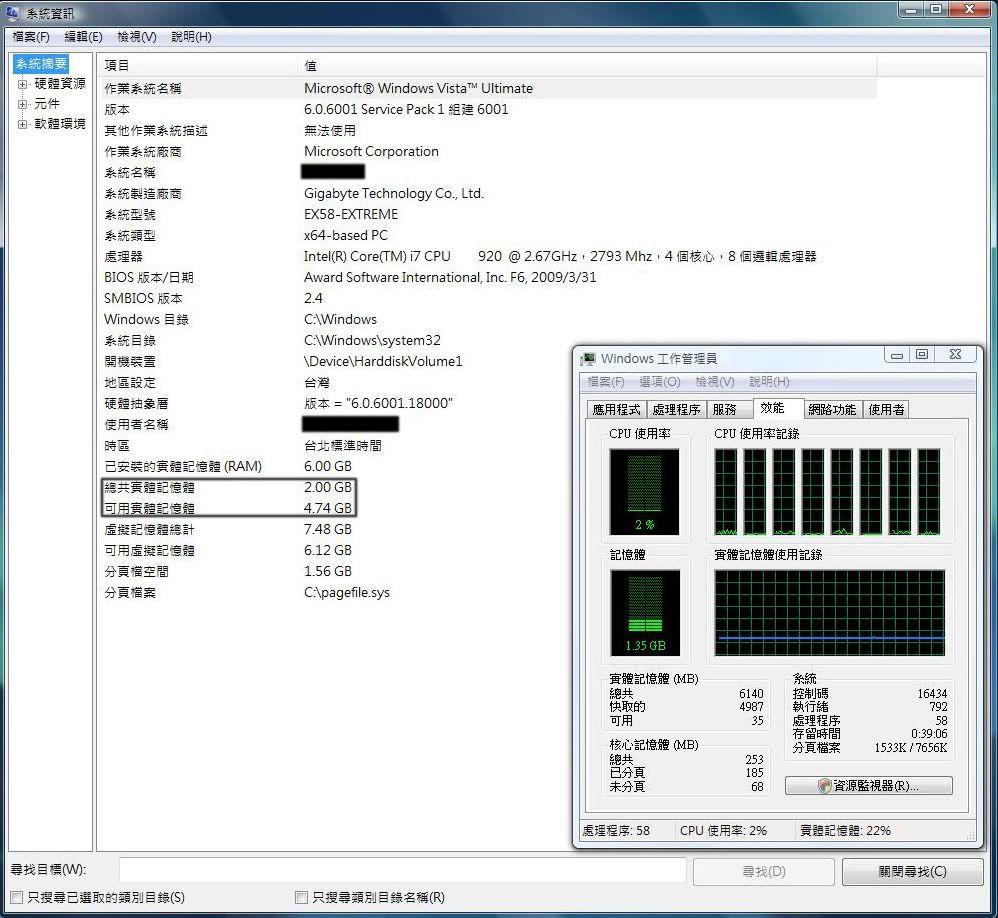Open the 說明(H) menu in System Information

tap(191, 37)
